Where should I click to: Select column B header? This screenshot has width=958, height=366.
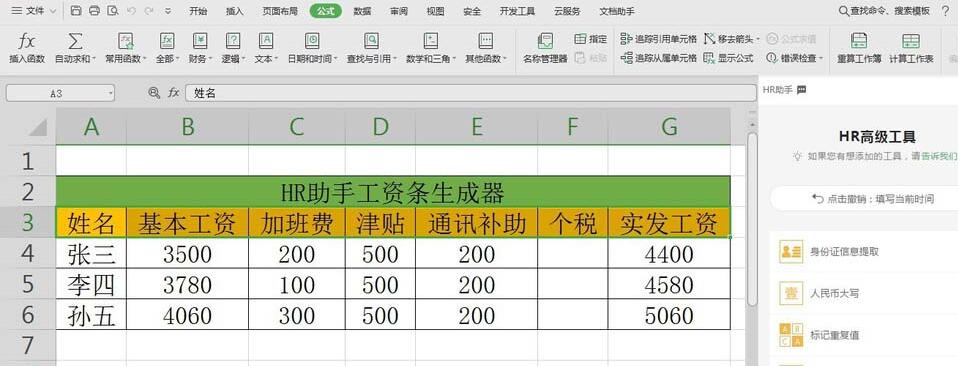(x=188, y=126)
